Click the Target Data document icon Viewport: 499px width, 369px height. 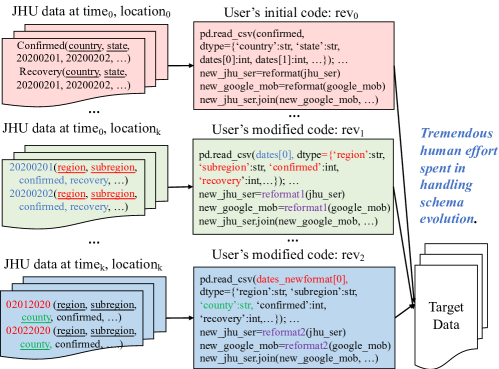(451, 305)
